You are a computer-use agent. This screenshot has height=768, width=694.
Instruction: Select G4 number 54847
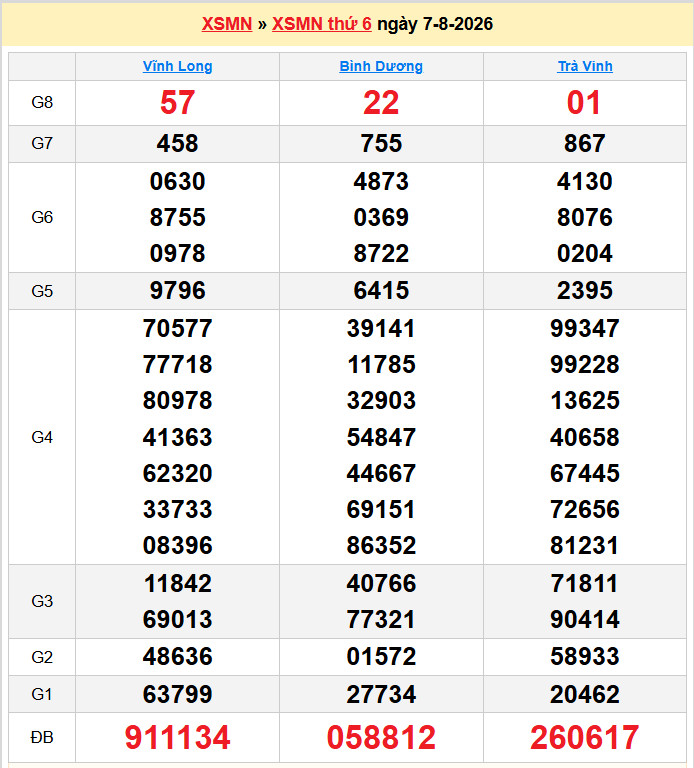[381, 437]
